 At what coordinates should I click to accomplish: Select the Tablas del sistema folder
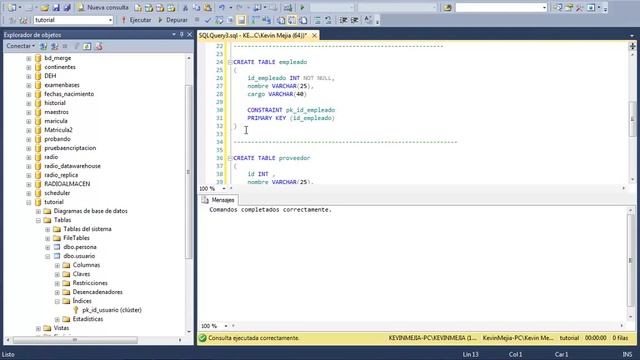[87, 229]
